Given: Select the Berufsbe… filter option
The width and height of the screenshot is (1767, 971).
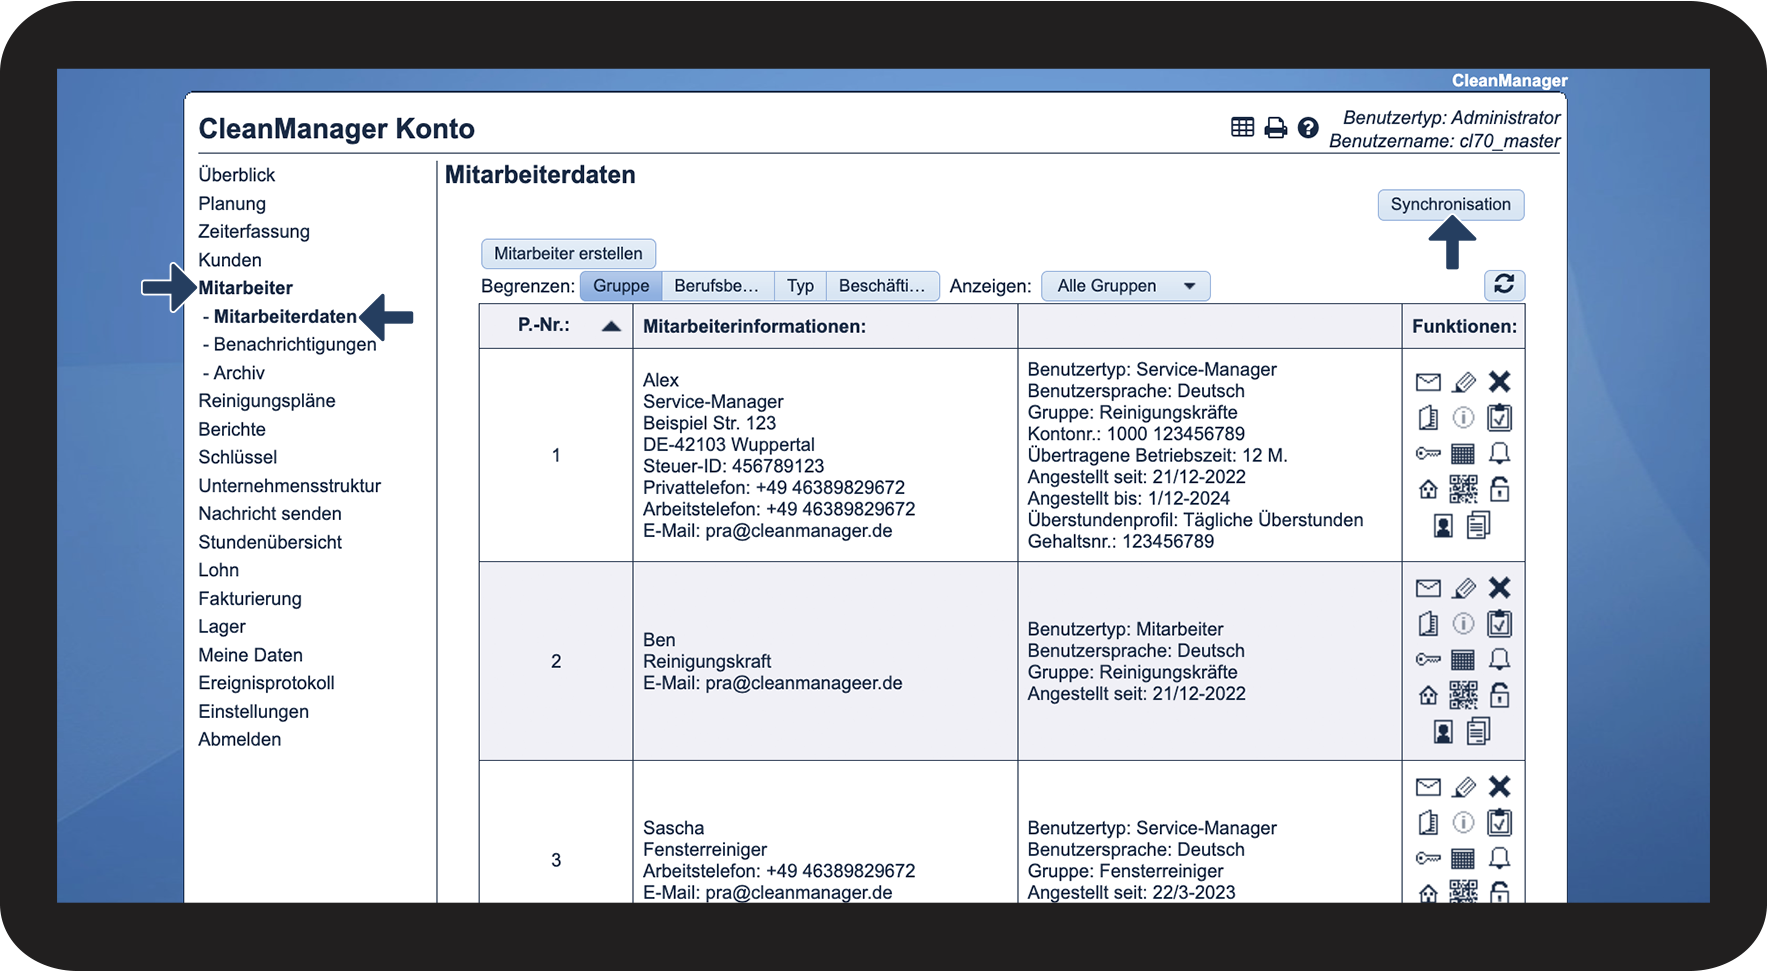Looking at the screenshot, I should click(x=716, y=286).
